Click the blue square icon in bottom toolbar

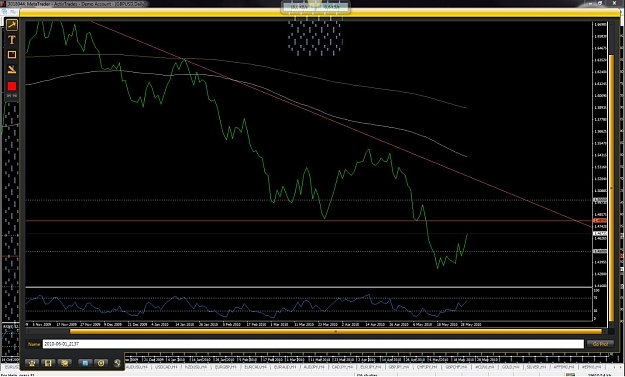[85, 363]
